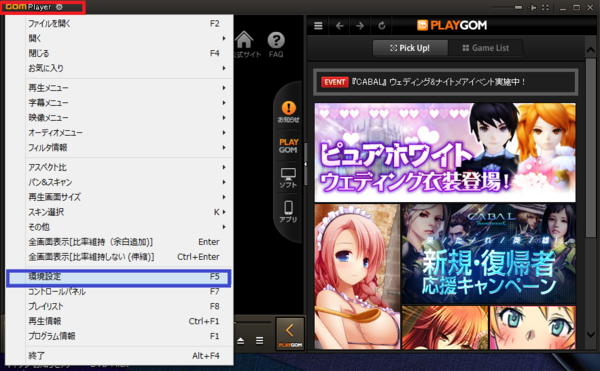Image resolution: width=600 pixels, height=371 pixels.
Task: Open the blonde green-eyed character thumbnail
Action: (533, 327)
